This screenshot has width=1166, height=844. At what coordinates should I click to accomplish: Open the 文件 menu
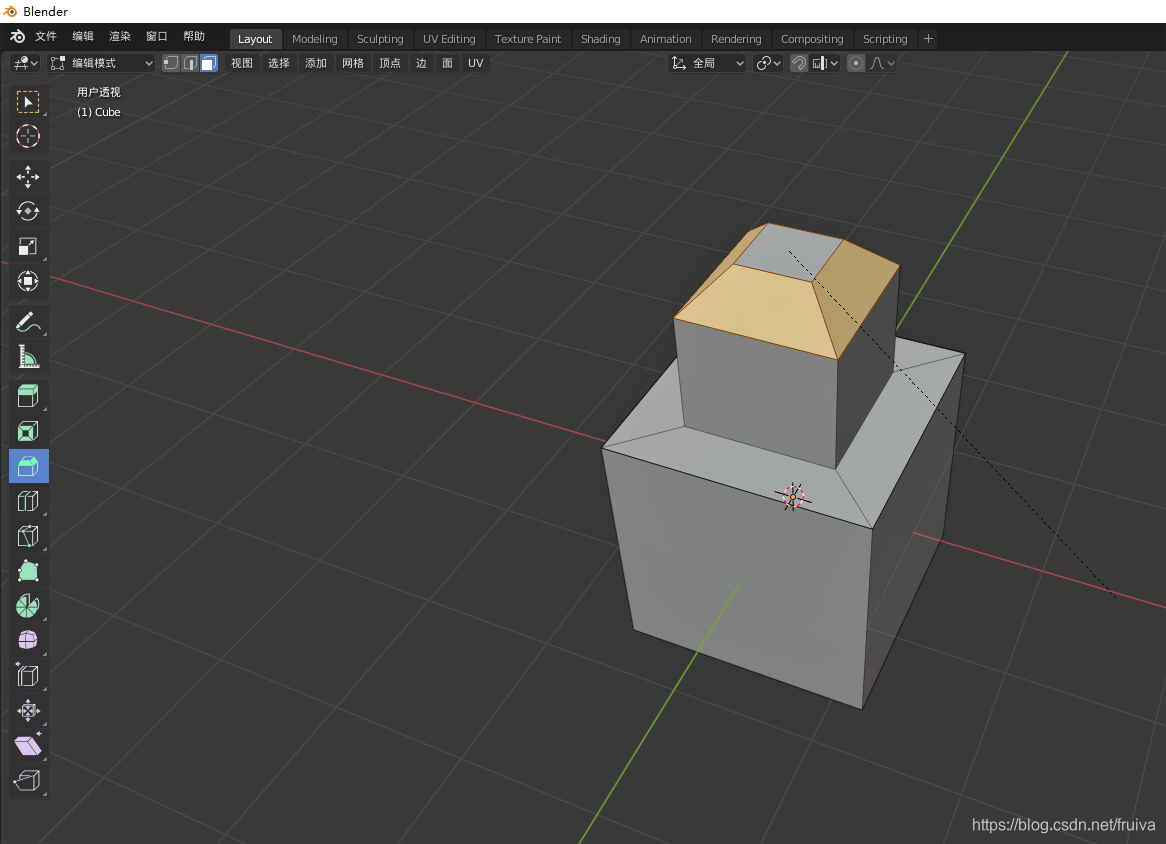(x=46, y=36)
